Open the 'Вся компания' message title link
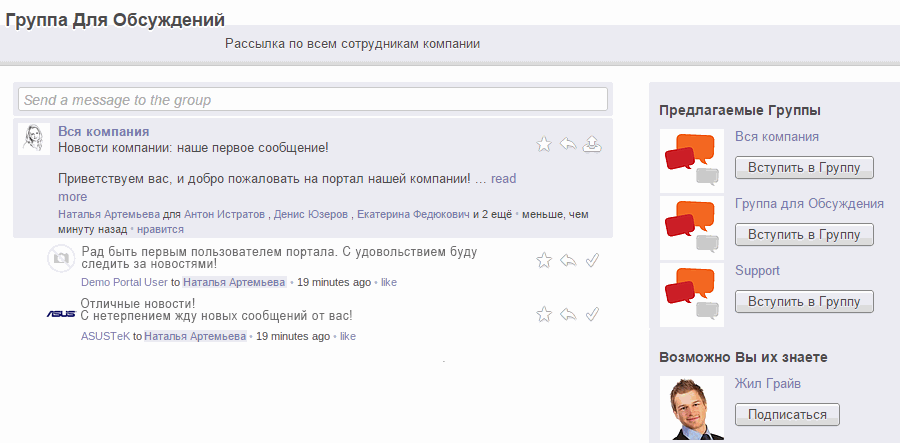Image resolution: width=900 pixels, height=443 pixels. (x=104, y=131)
